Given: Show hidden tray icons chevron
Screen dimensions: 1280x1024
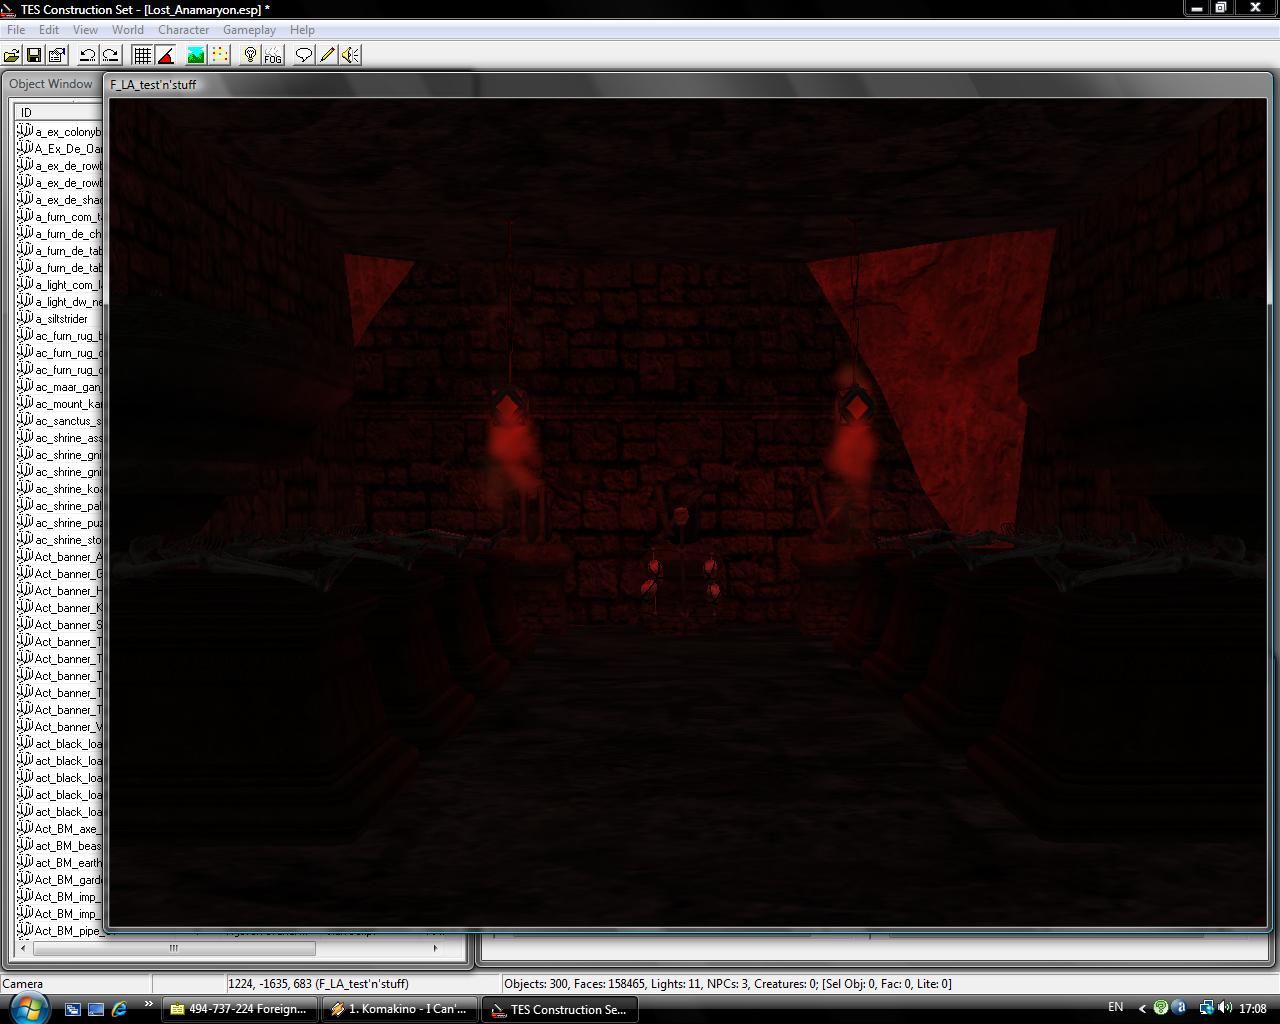Looking at the screenshot, I should coord(1142,1008).
